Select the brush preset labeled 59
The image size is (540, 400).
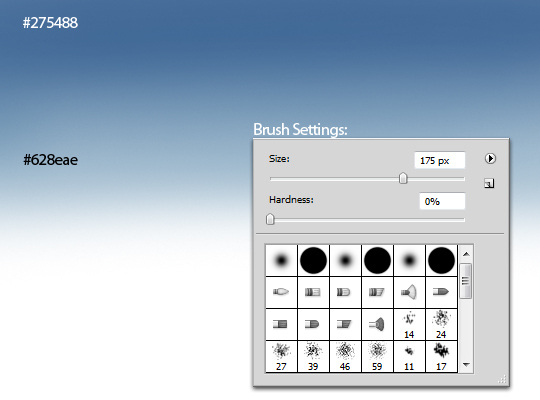(x=377, y=356)
